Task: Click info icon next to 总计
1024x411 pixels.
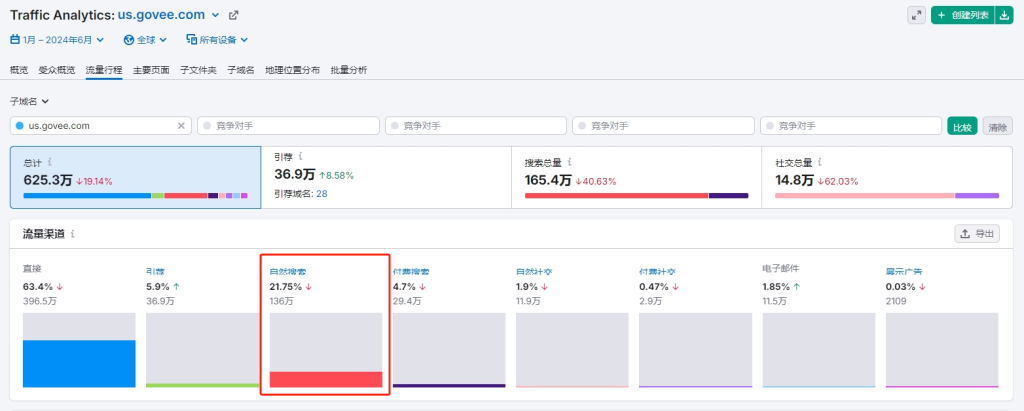Action: (x=49, y=162)
